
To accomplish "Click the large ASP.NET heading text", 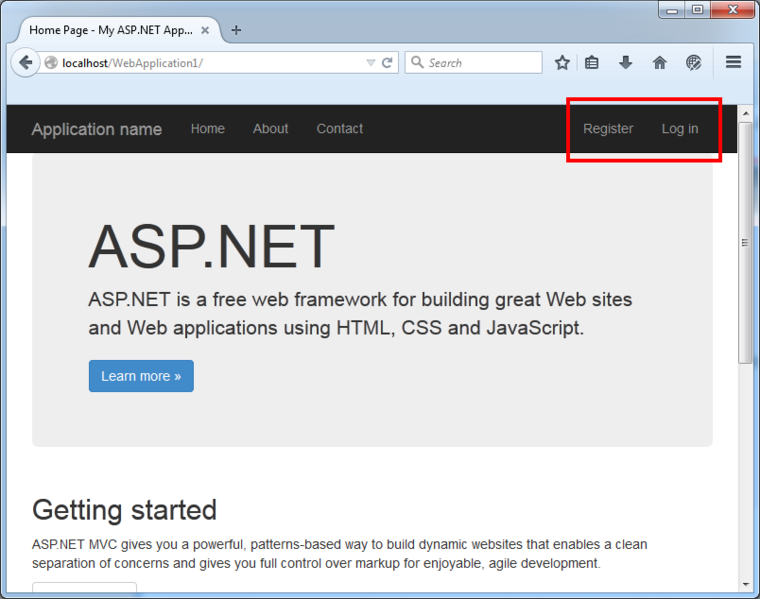I will click(211, 246).
